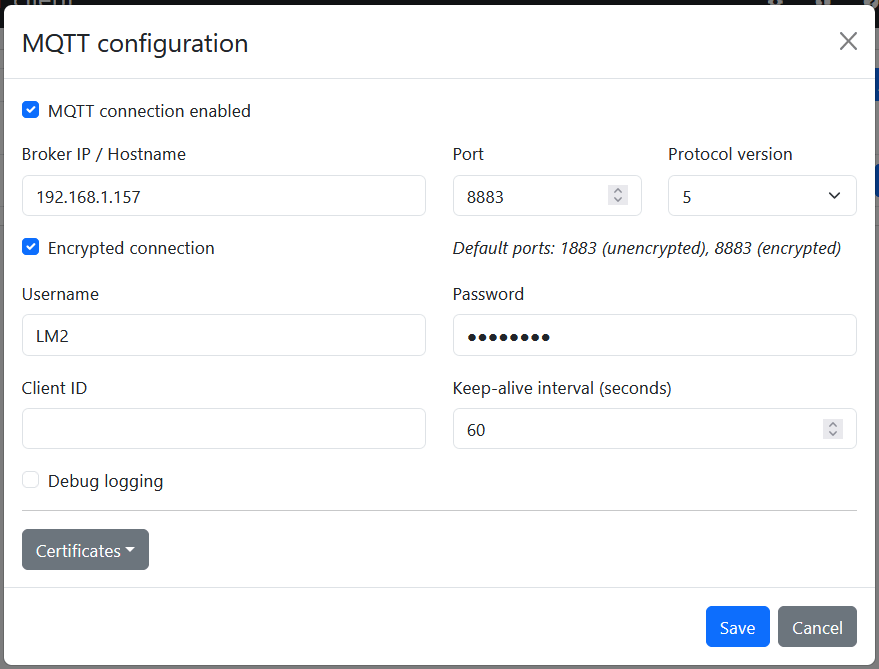Image resolution: width=879 pixels, height=669 pixels.
Task: Click the Default ports hint text
Action: [647, 248]
